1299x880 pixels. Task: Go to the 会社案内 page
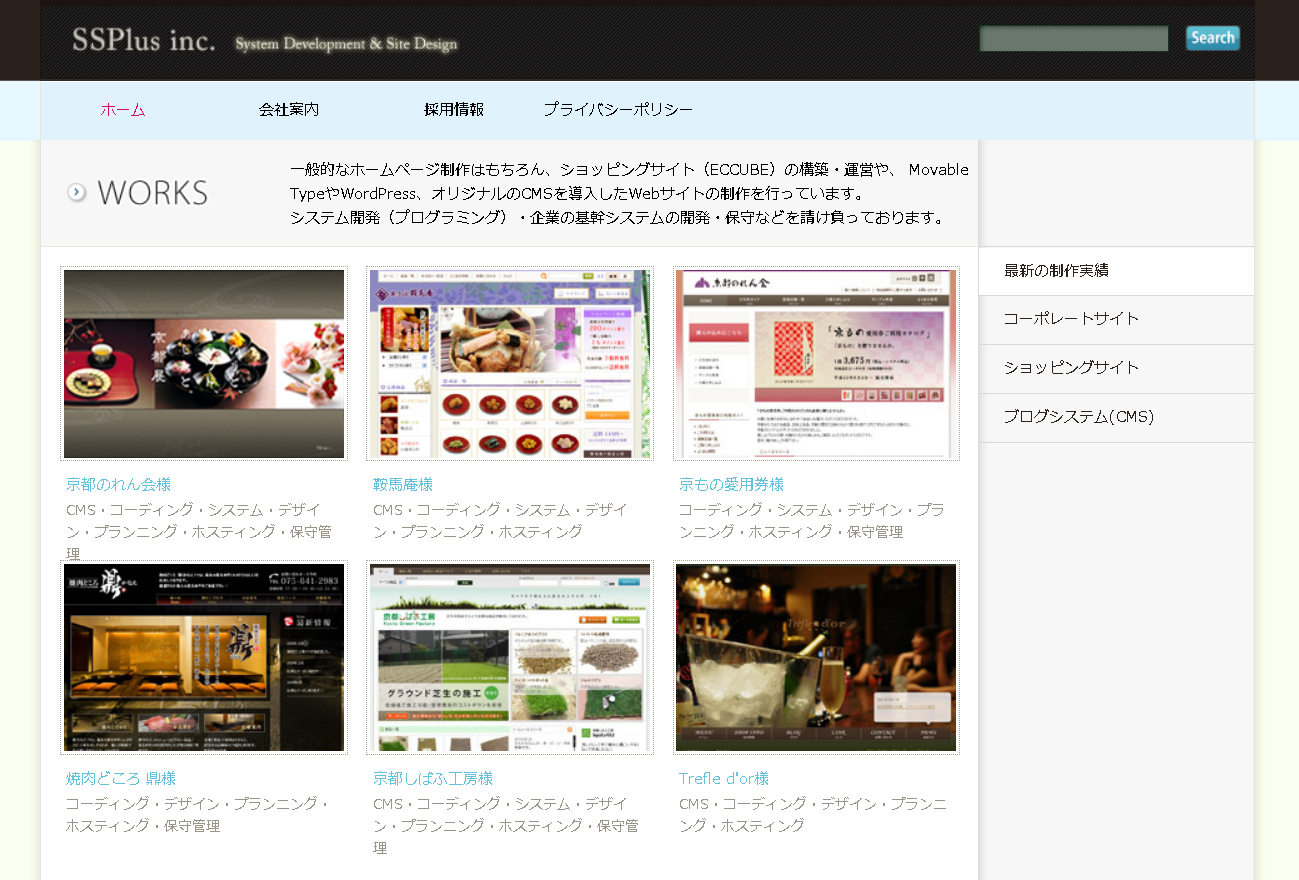[x=288, y=110]
